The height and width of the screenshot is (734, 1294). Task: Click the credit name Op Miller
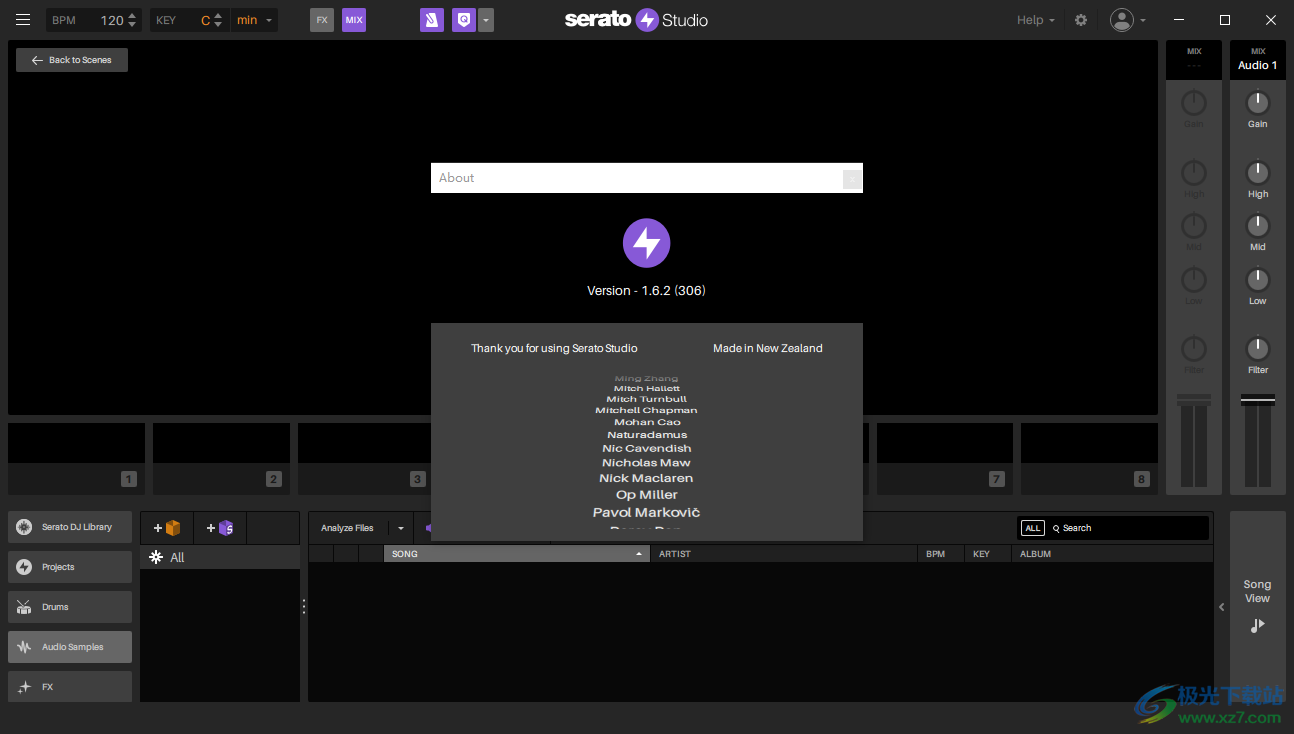(647, 495)
